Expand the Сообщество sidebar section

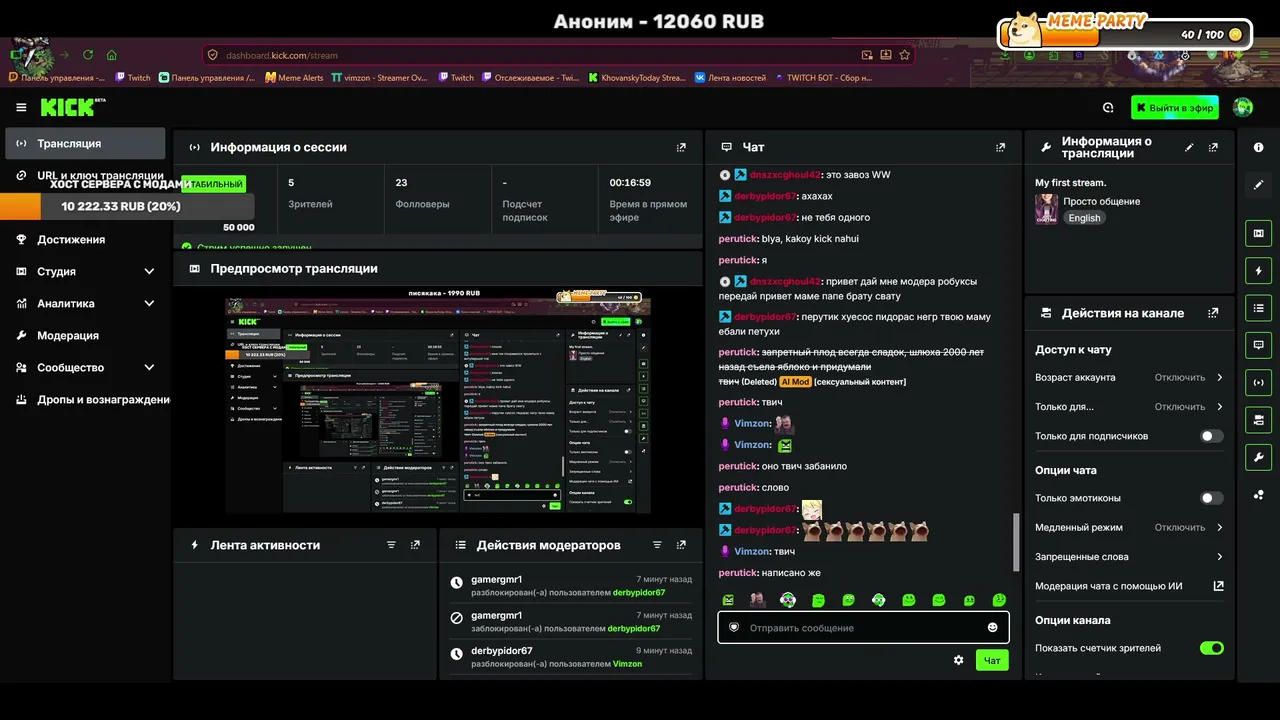(x=85, y=367)
